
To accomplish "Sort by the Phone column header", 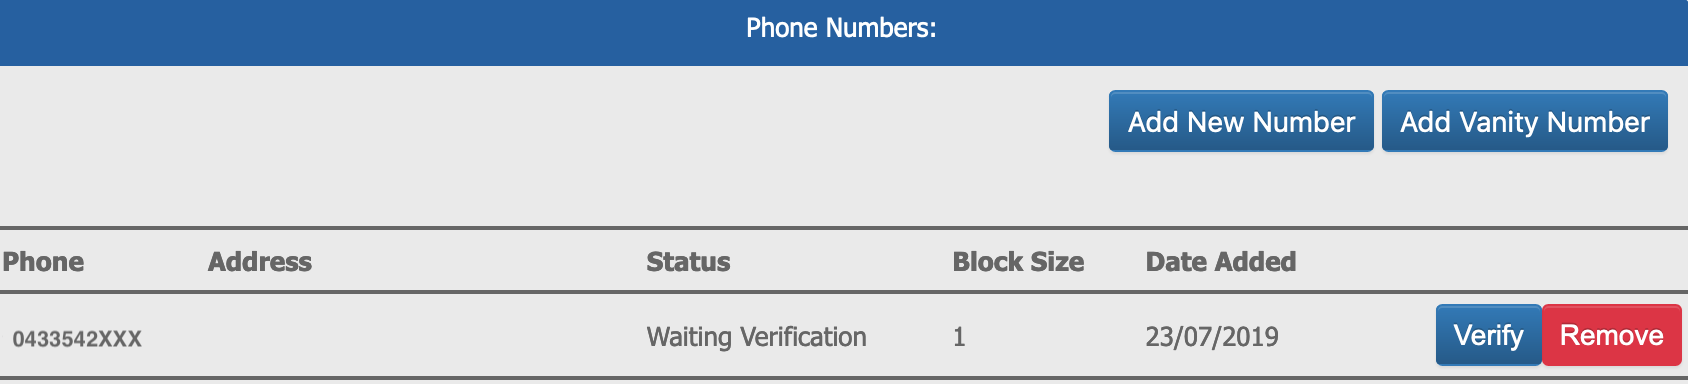I will [43, 262].
